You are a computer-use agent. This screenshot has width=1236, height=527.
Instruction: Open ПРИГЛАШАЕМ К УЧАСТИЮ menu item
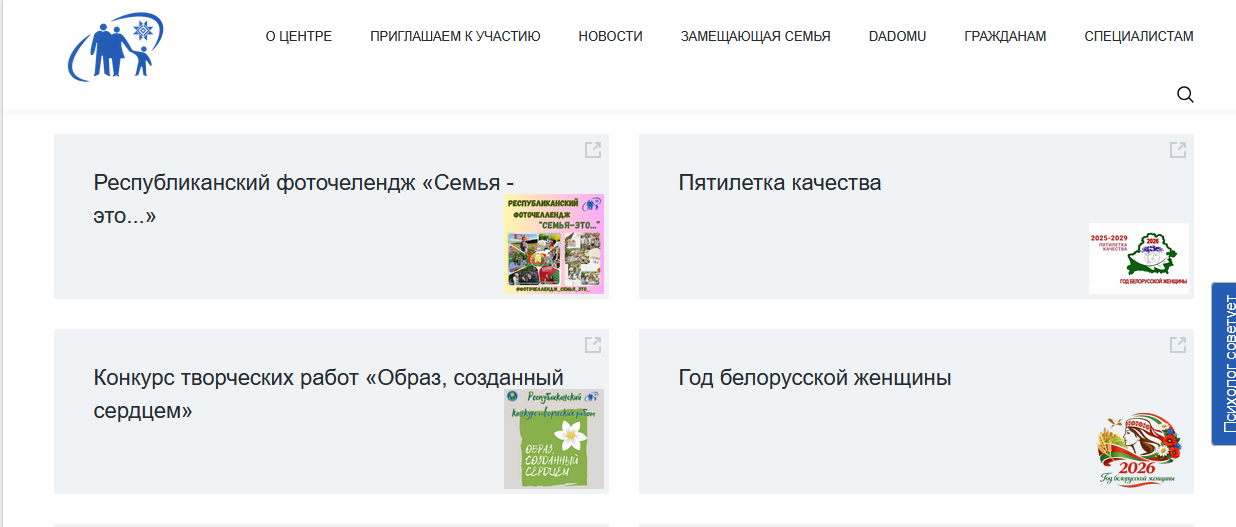[455, 37]
